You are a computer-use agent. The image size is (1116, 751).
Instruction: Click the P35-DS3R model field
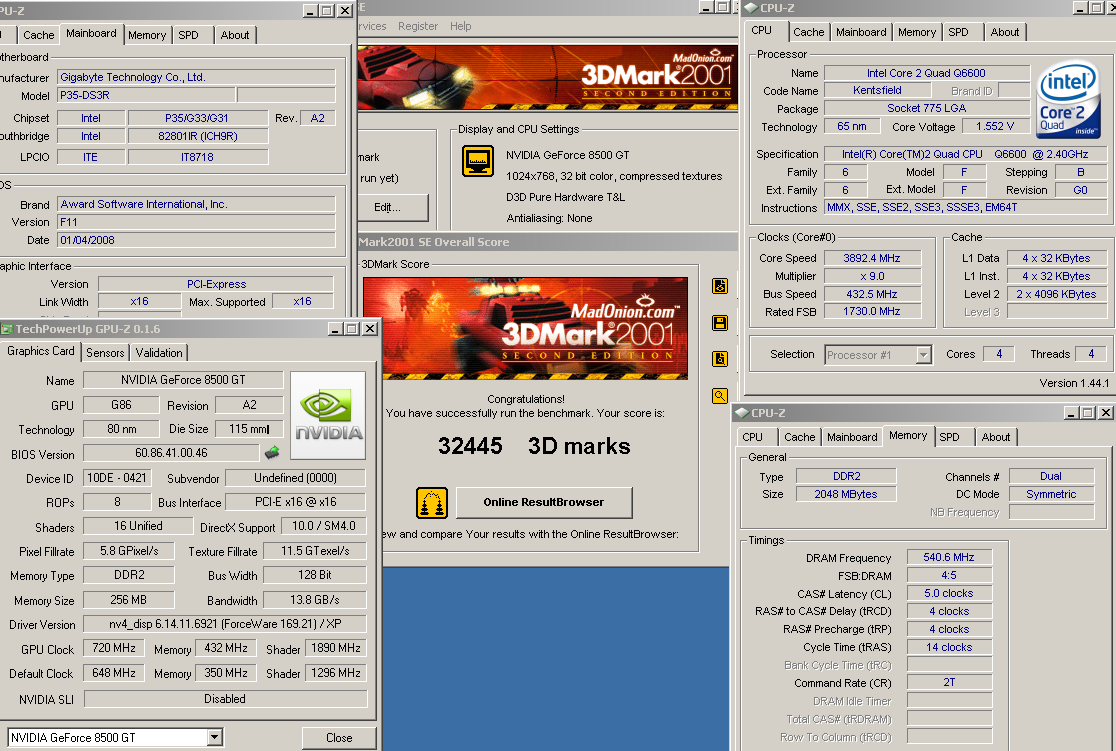[146, 95]
